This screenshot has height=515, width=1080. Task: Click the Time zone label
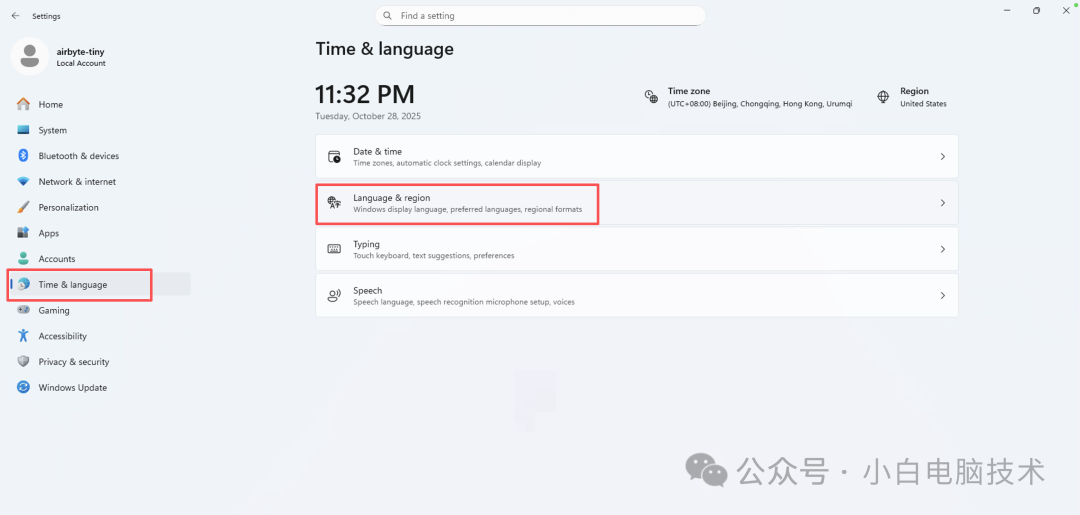coord(689,91)
